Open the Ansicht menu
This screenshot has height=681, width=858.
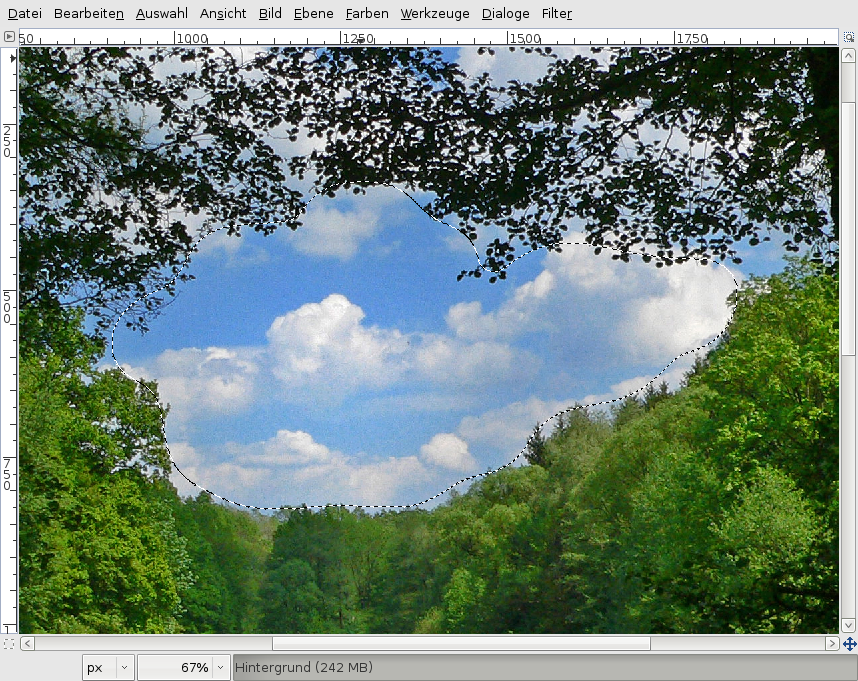tap(223, 13)
